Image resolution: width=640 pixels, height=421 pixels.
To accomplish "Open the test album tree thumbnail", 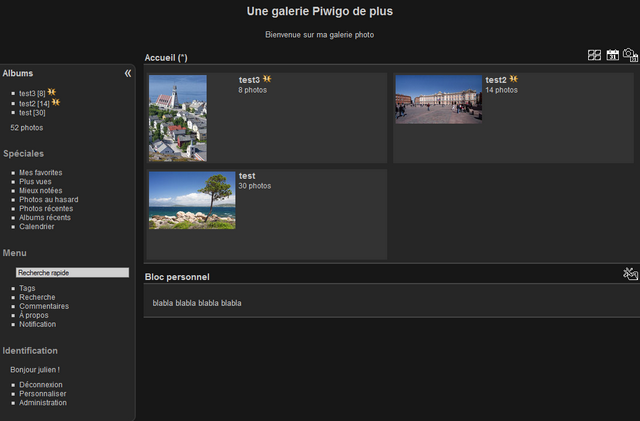I will [192, 200].
